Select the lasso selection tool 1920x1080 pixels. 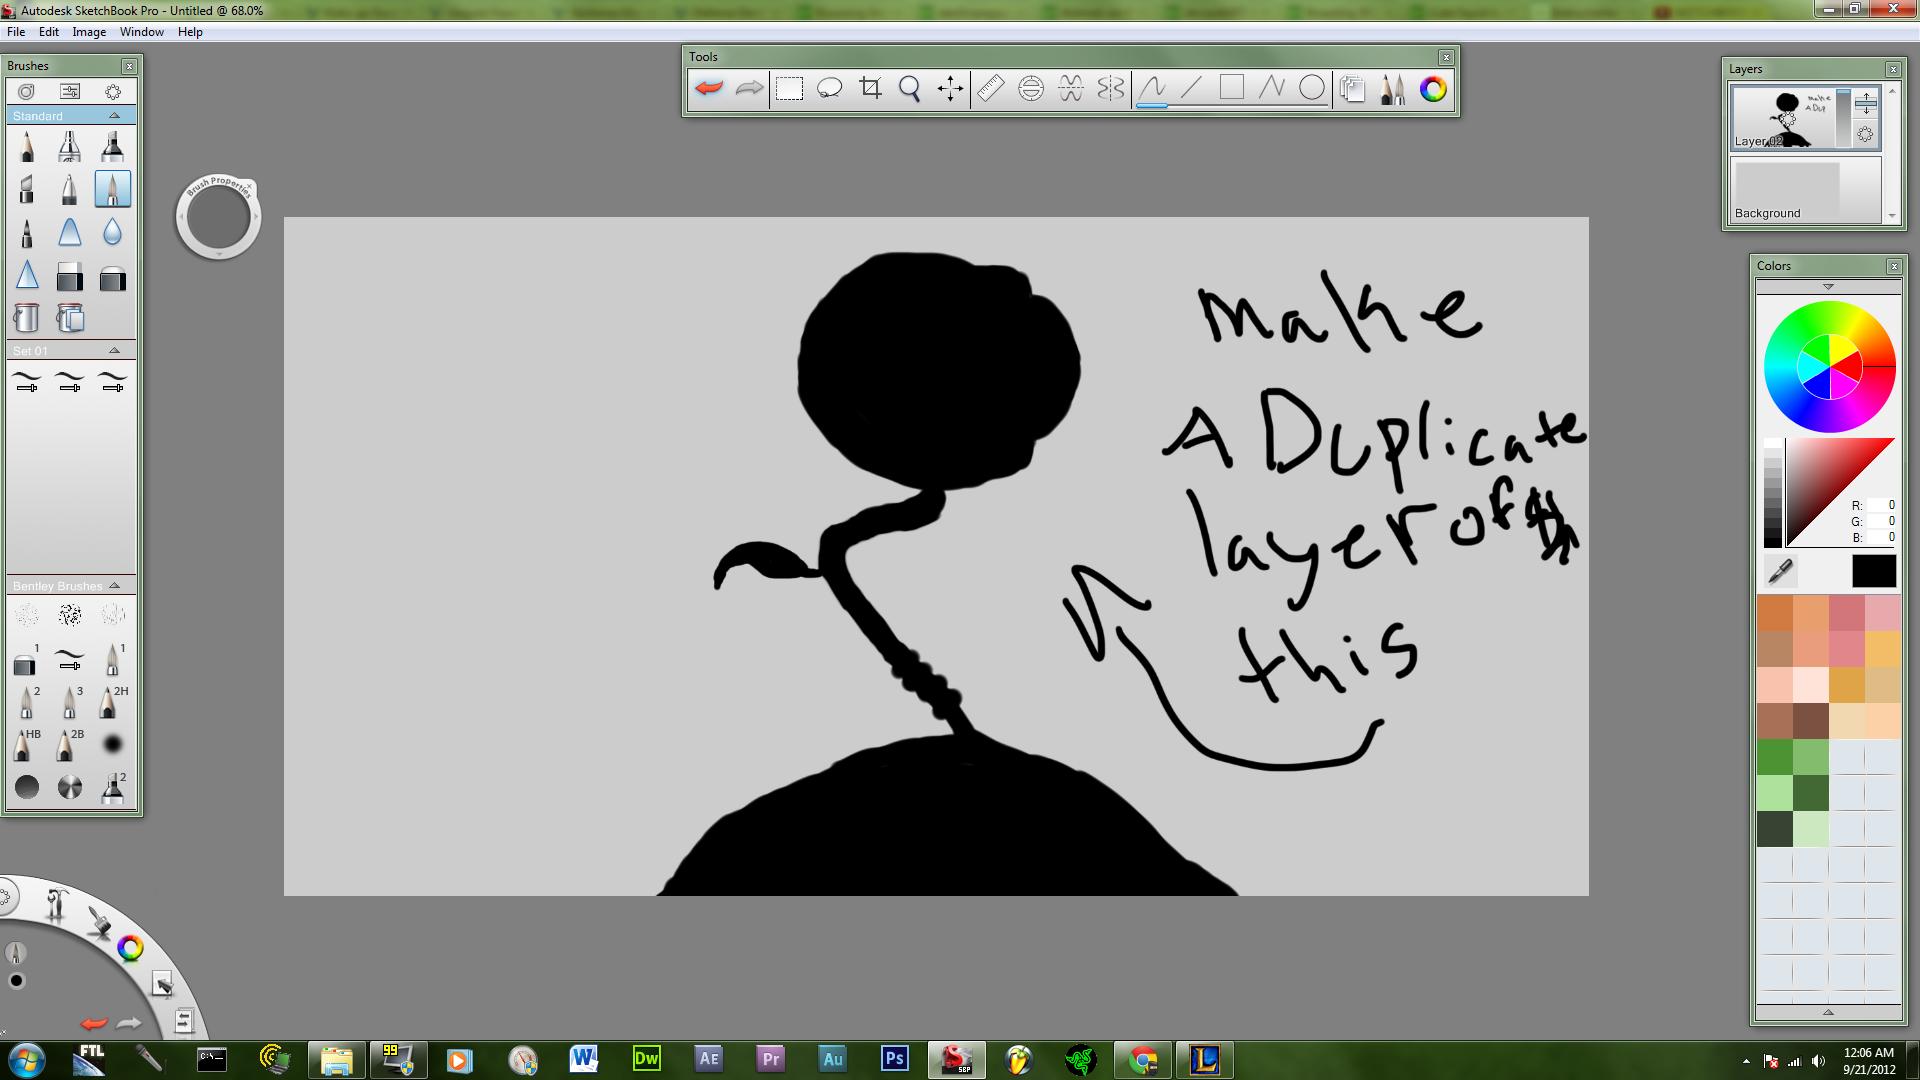tap(829, 89)
